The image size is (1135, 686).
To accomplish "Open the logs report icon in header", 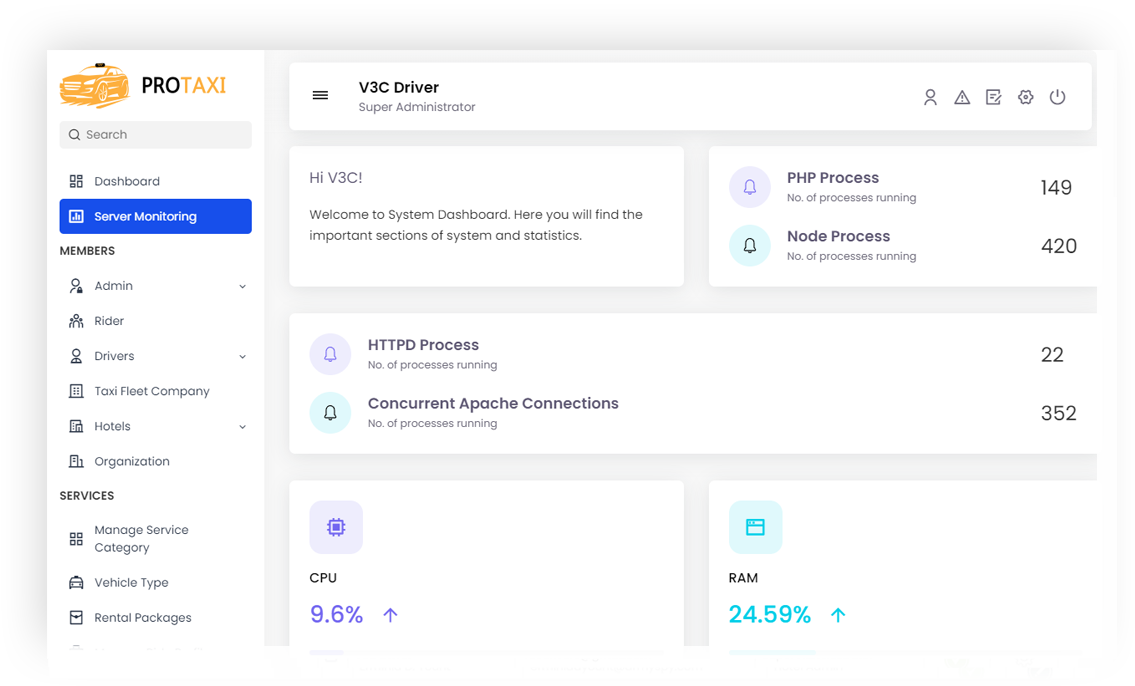I will [x=993, y=97].
